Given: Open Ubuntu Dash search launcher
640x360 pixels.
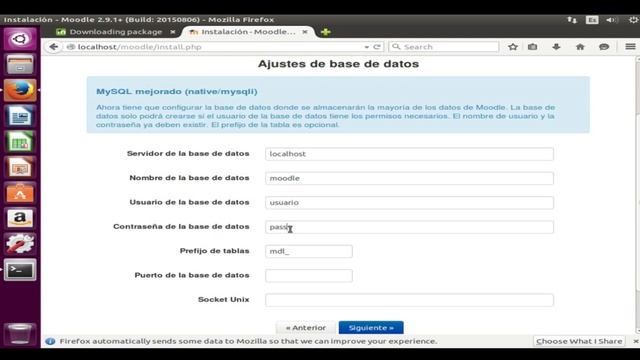Looking at the screenshot, I should pyautogui.click(x=20, y=39).
